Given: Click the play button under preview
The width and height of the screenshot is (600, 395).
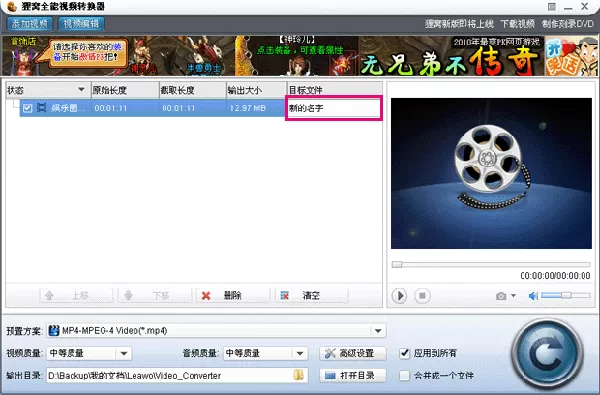Looking at the screenshot, I should 399,295.
